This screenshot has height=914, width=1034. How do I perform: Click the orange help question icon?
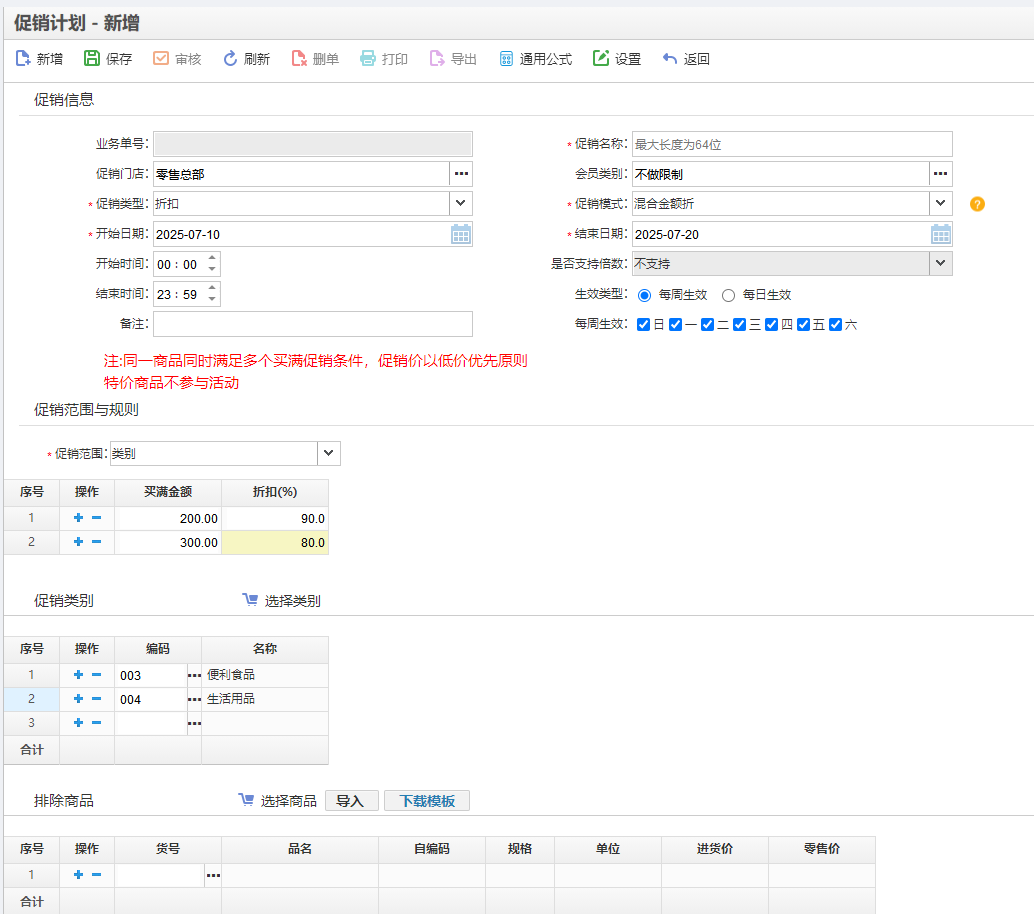(x=977, y=204)
